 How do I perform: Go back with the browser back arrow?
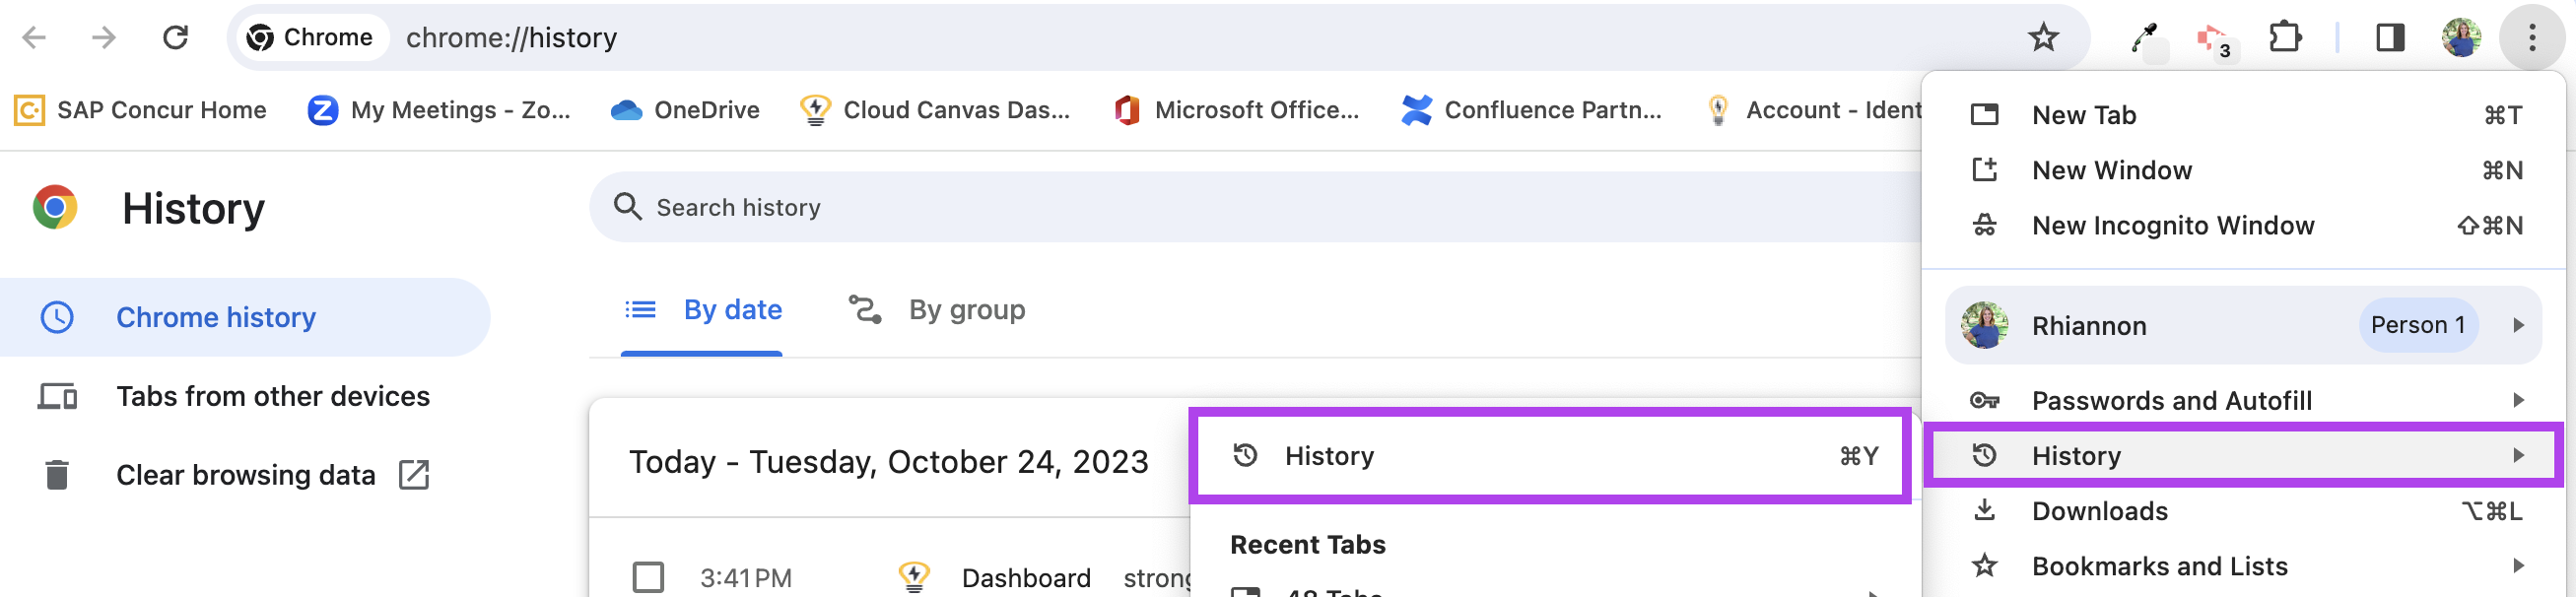point(34,38)
